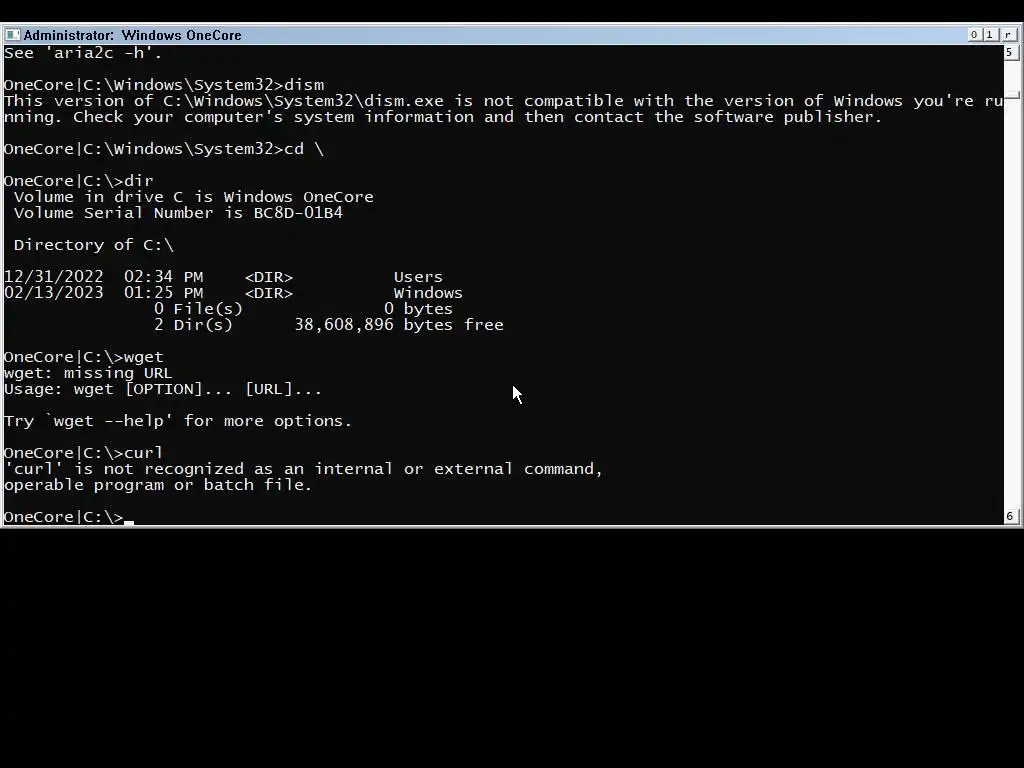Click the minimize button labeled 0
Screen dimensions: 1024x768
974,35
